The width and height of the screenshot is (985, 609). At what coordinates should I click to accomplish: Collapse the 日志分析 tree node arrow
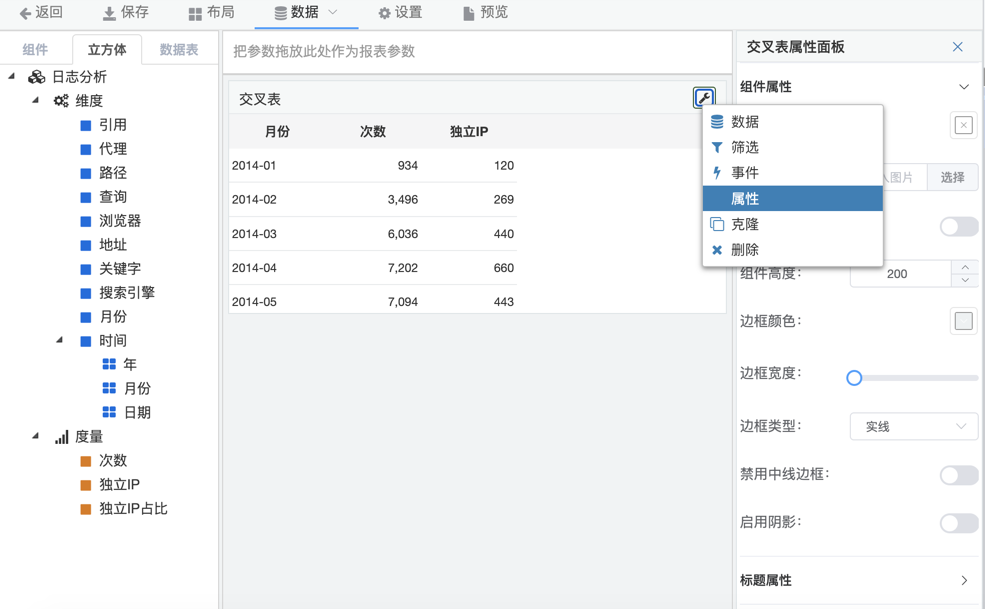[11, 76]
